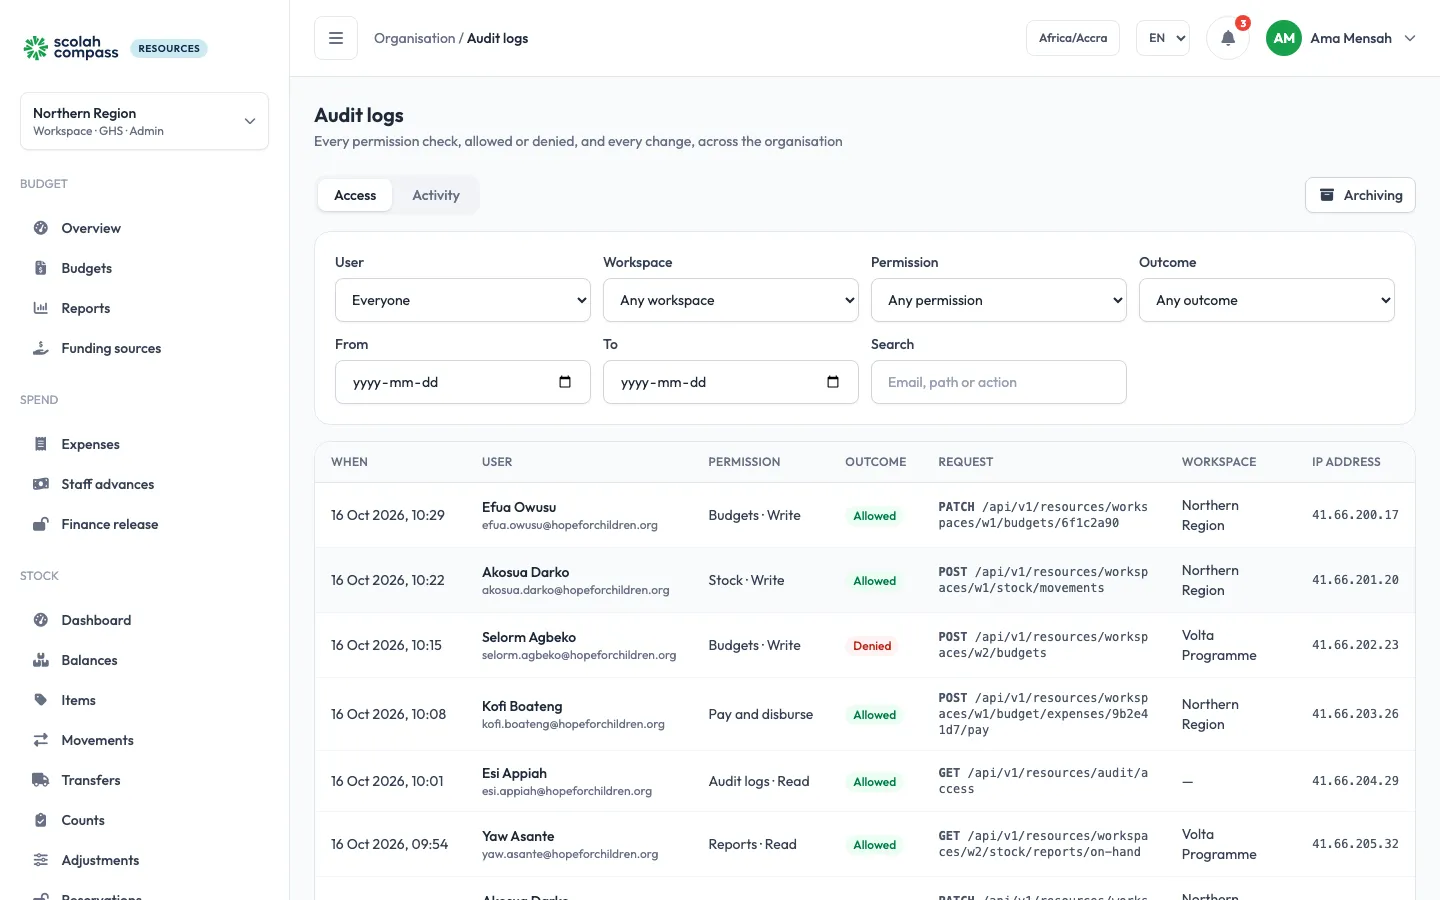Open the Outcome filter dropdown
1440x900 pixels.
point(1267,300)
